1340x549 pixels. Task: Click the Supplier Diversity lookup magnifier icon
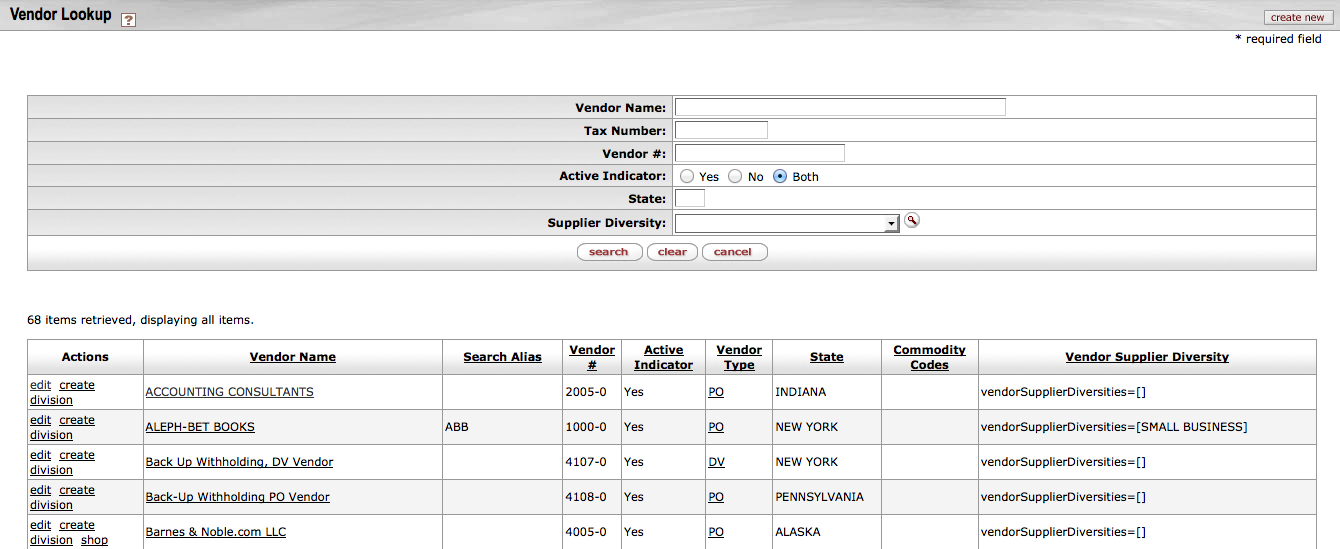(911, 220)
